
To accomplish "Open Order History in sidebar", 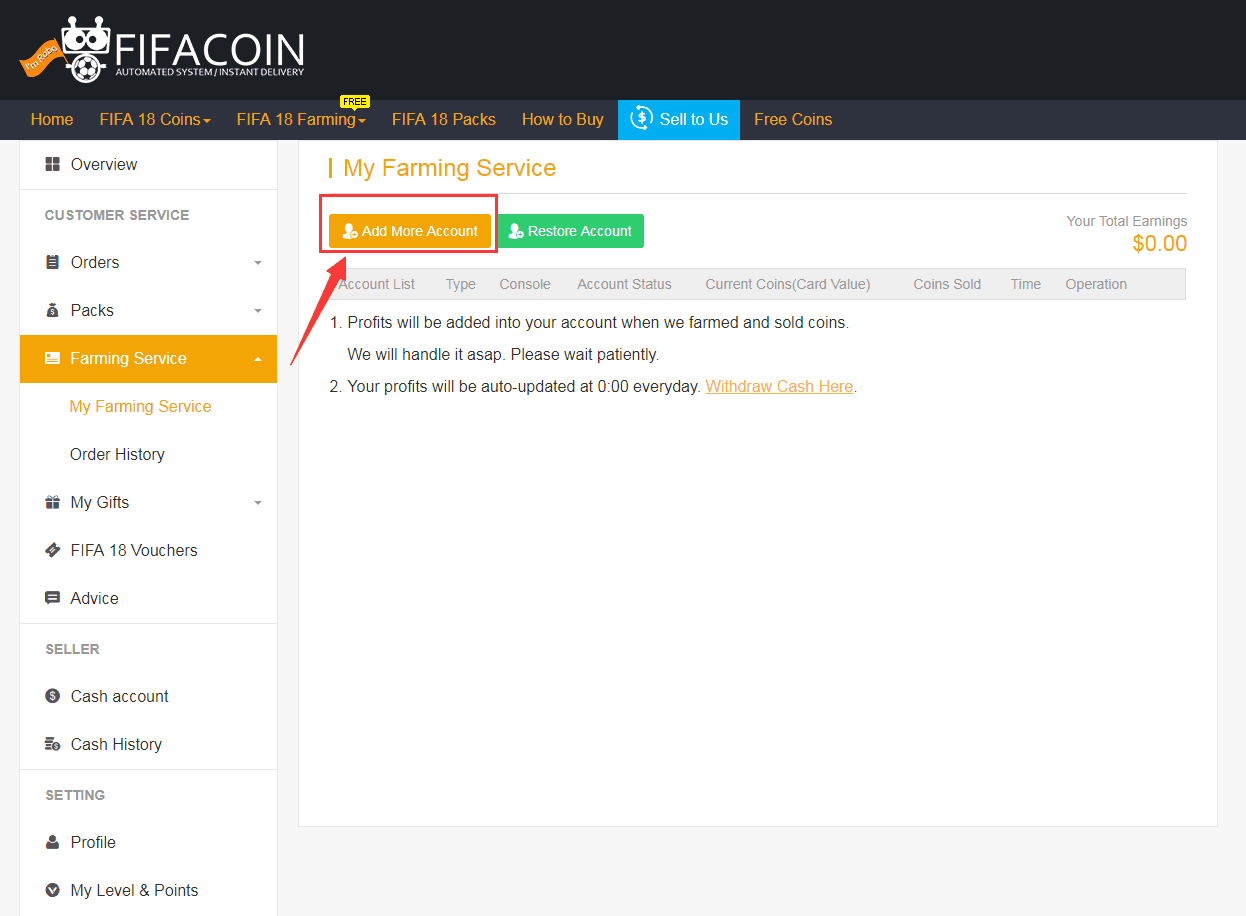I will point(117,454).
